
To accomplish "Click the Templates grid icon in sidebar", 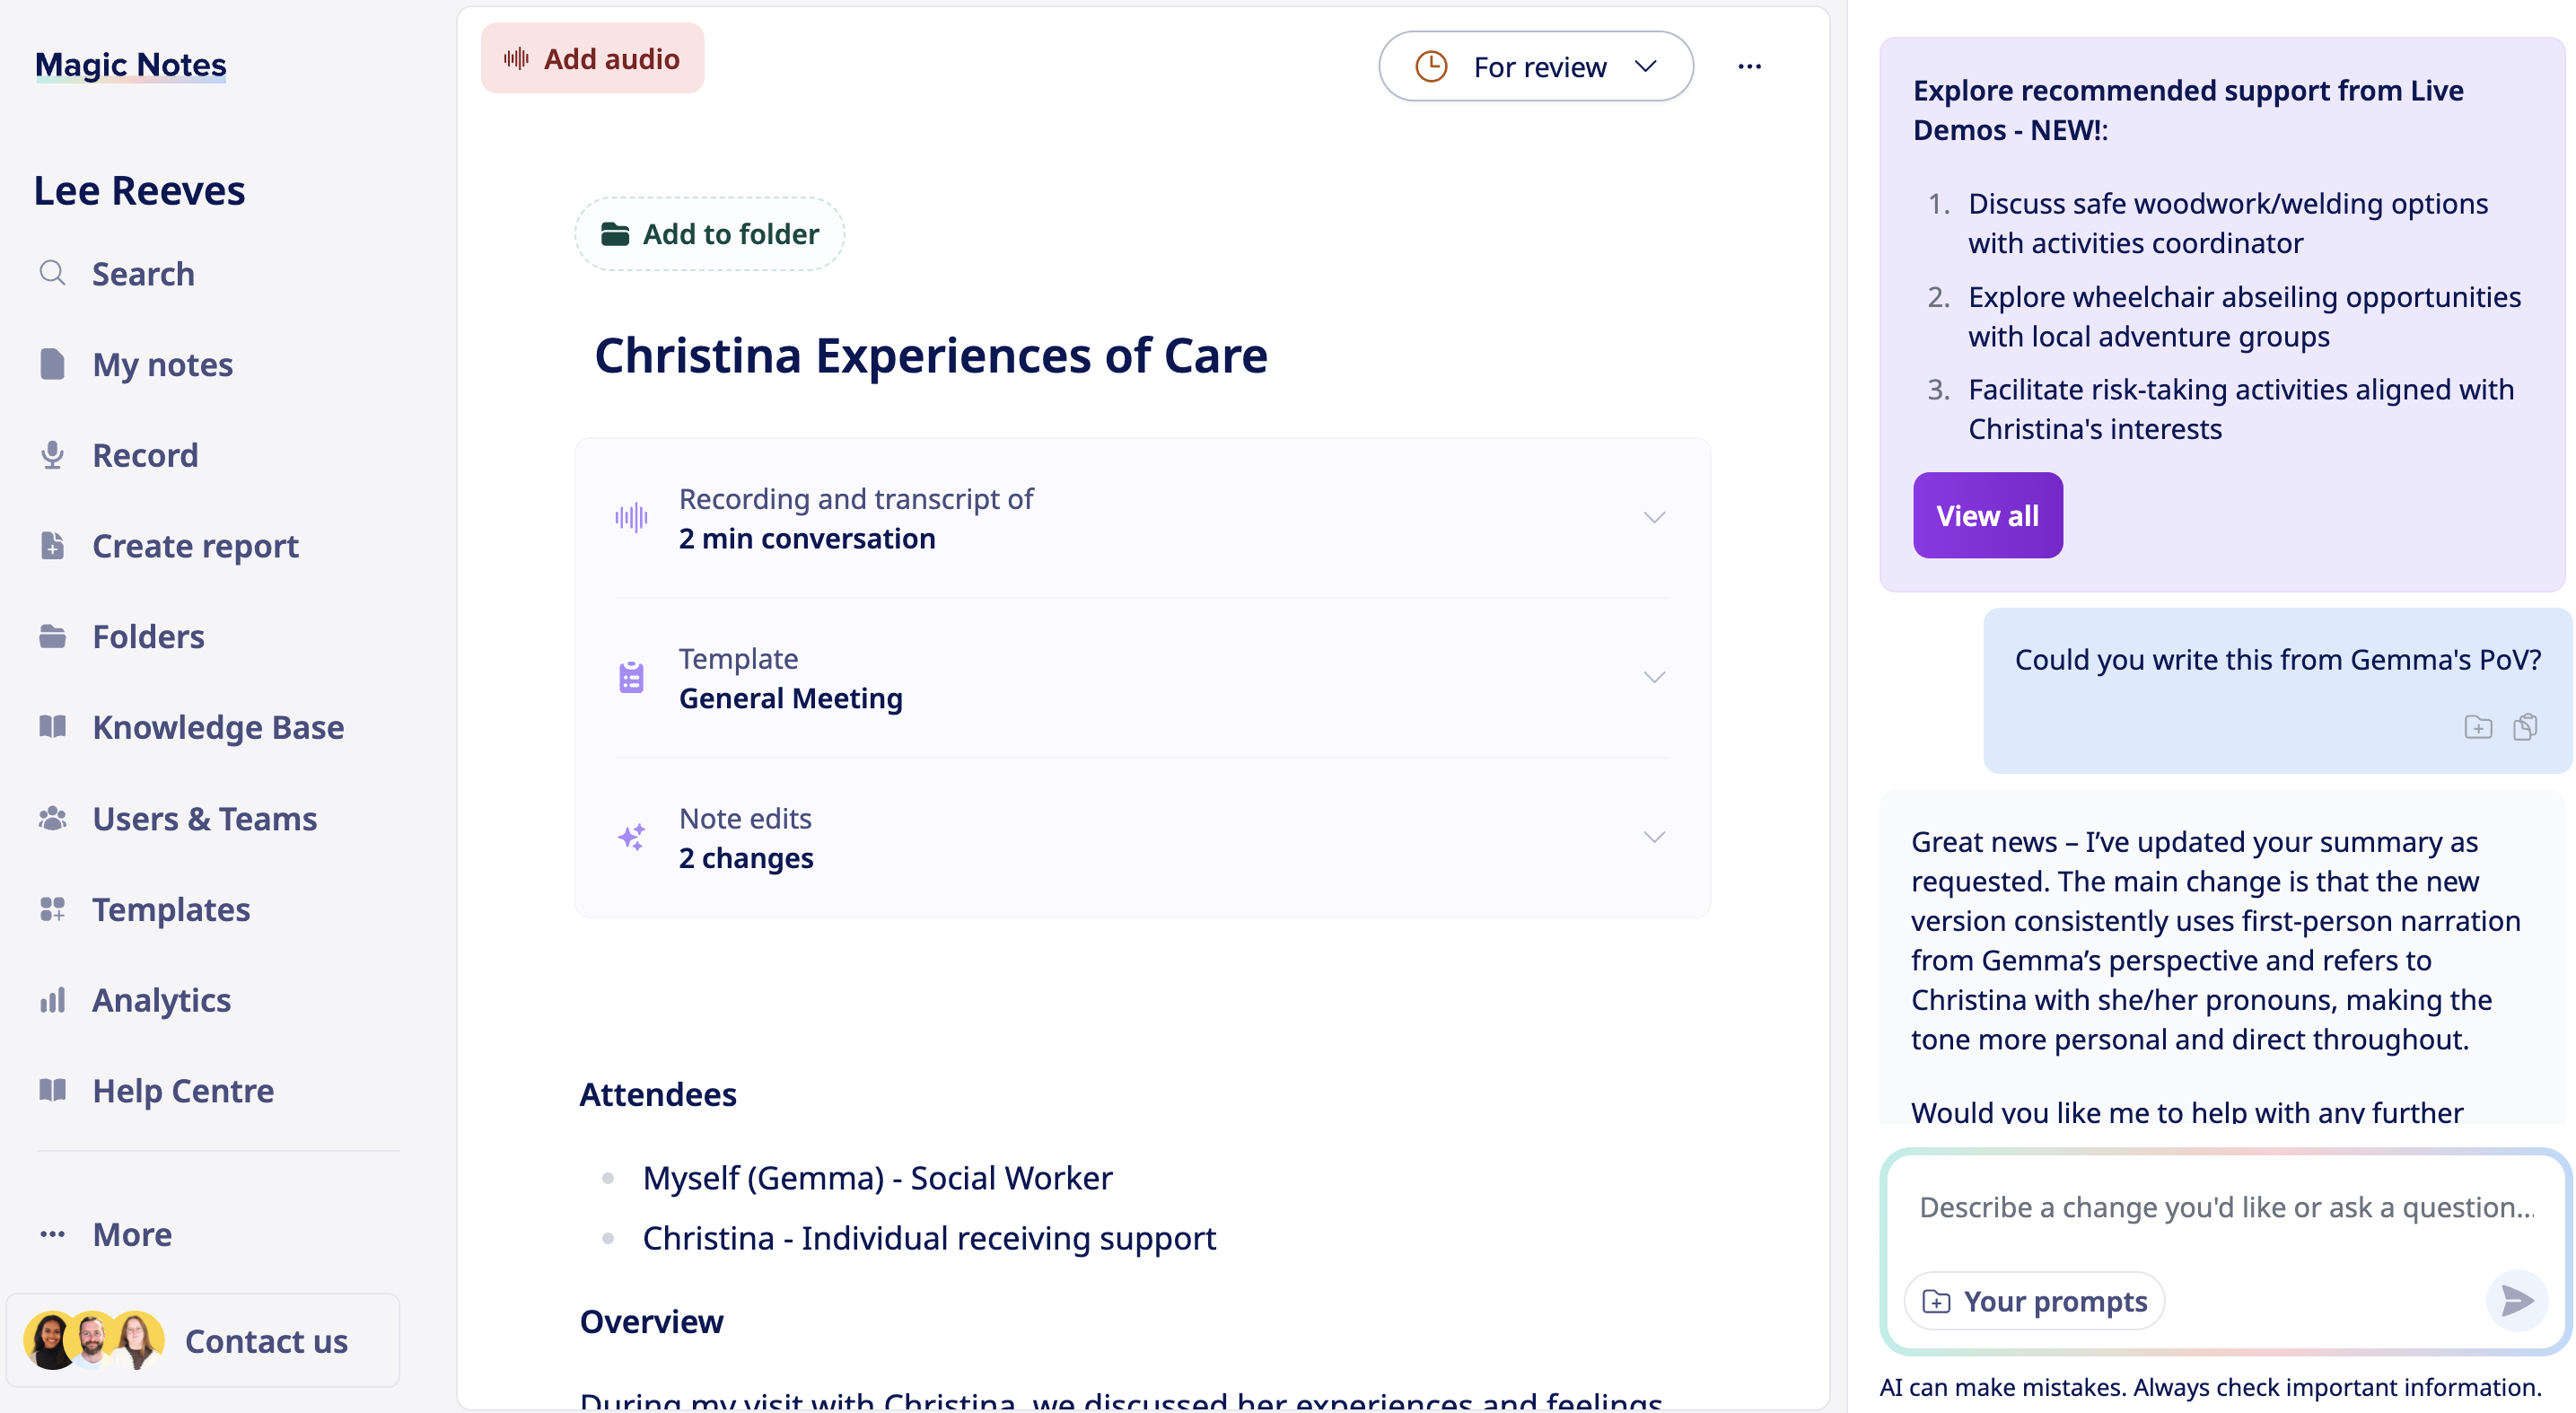I will point(52,909).
